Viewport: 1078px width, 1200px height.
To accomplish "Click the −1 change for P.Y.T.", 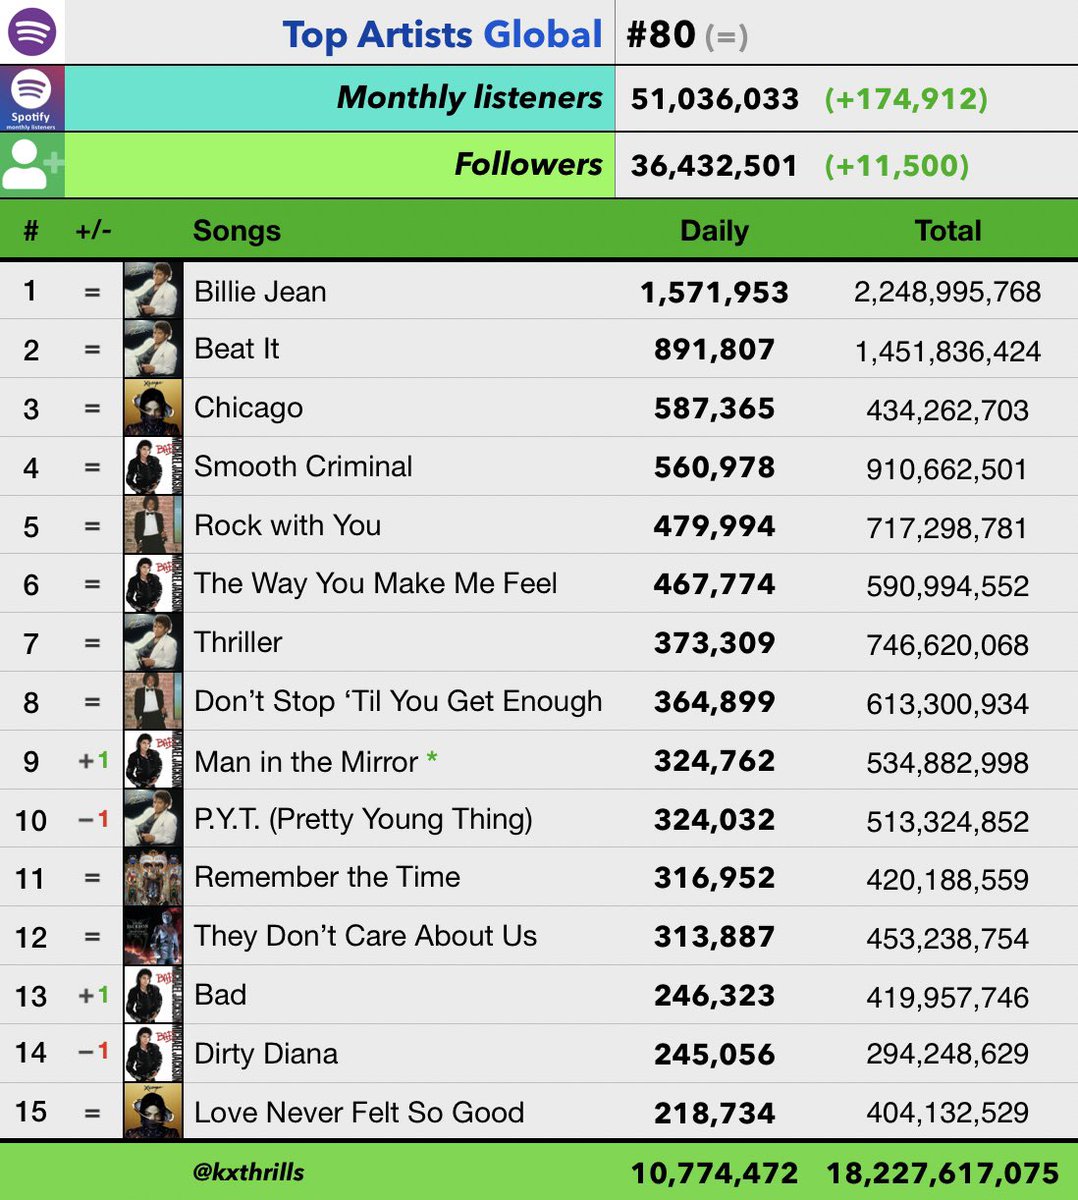I will 93,820.
